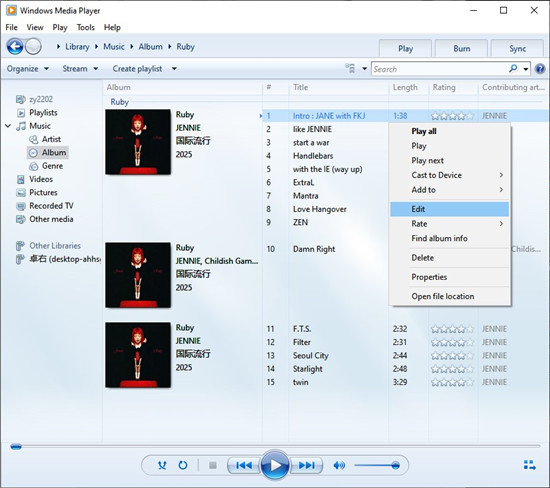550x488 pixels.
Task: Open the Play menu
Action: [60, 27]
